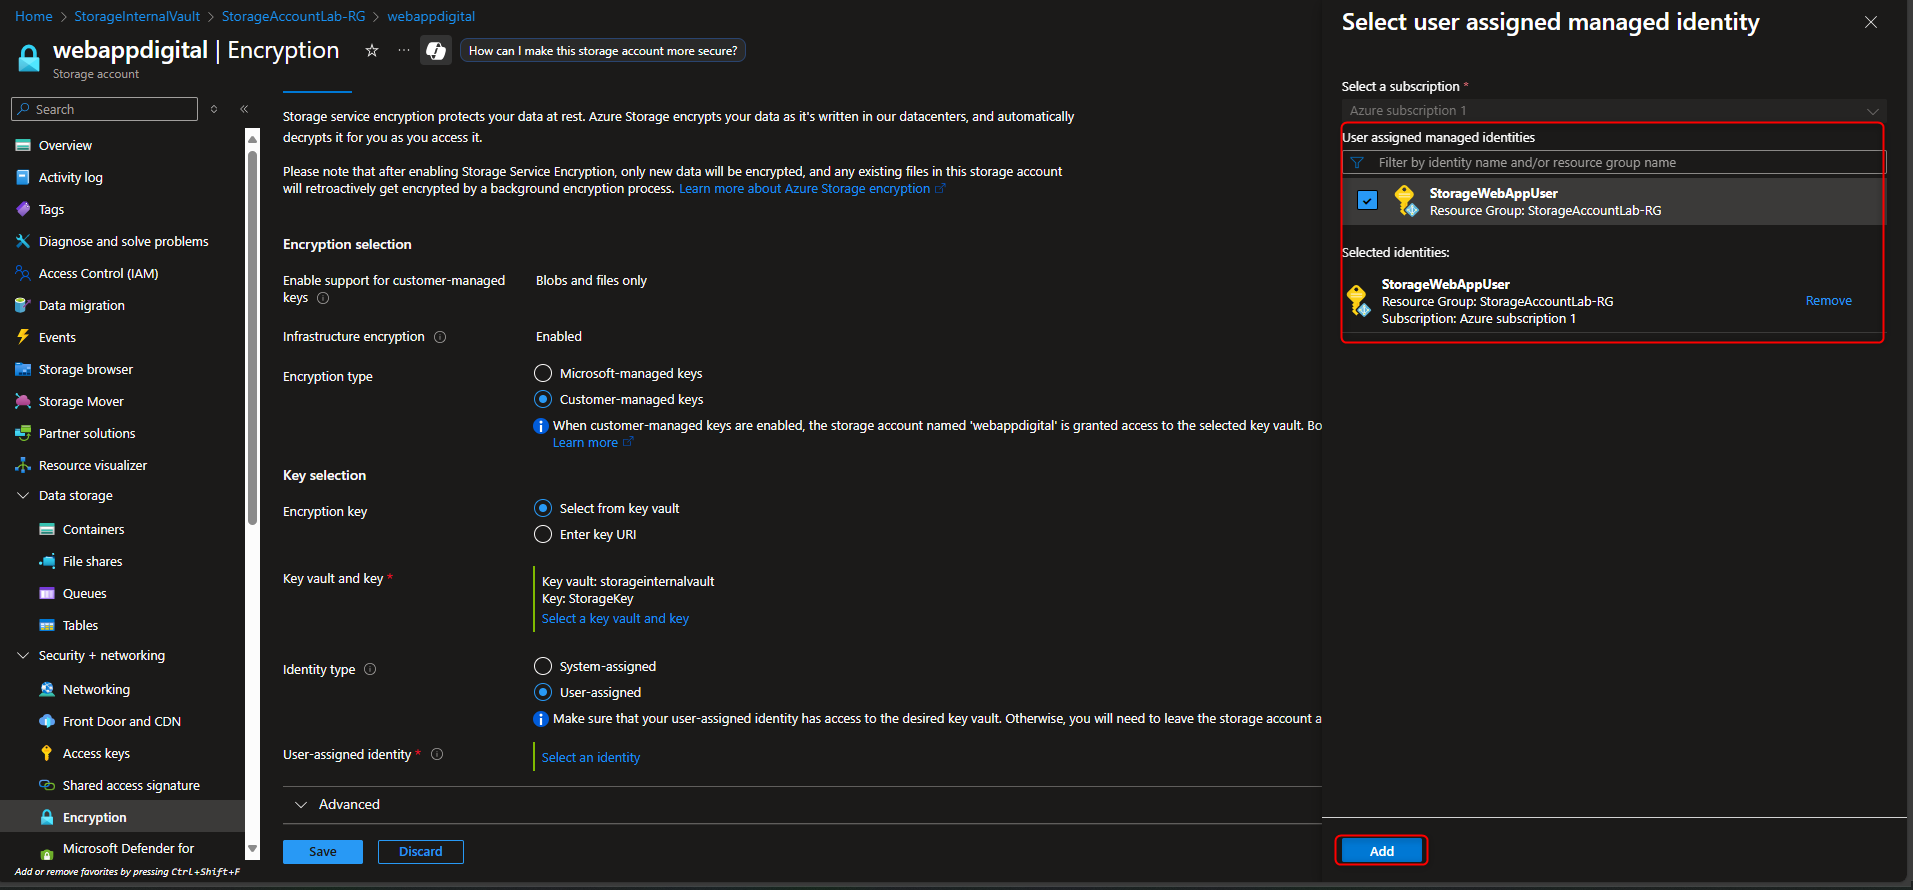Click Select an identity link
Viewport: 1913px width, 890px height.
click(591, 757)
